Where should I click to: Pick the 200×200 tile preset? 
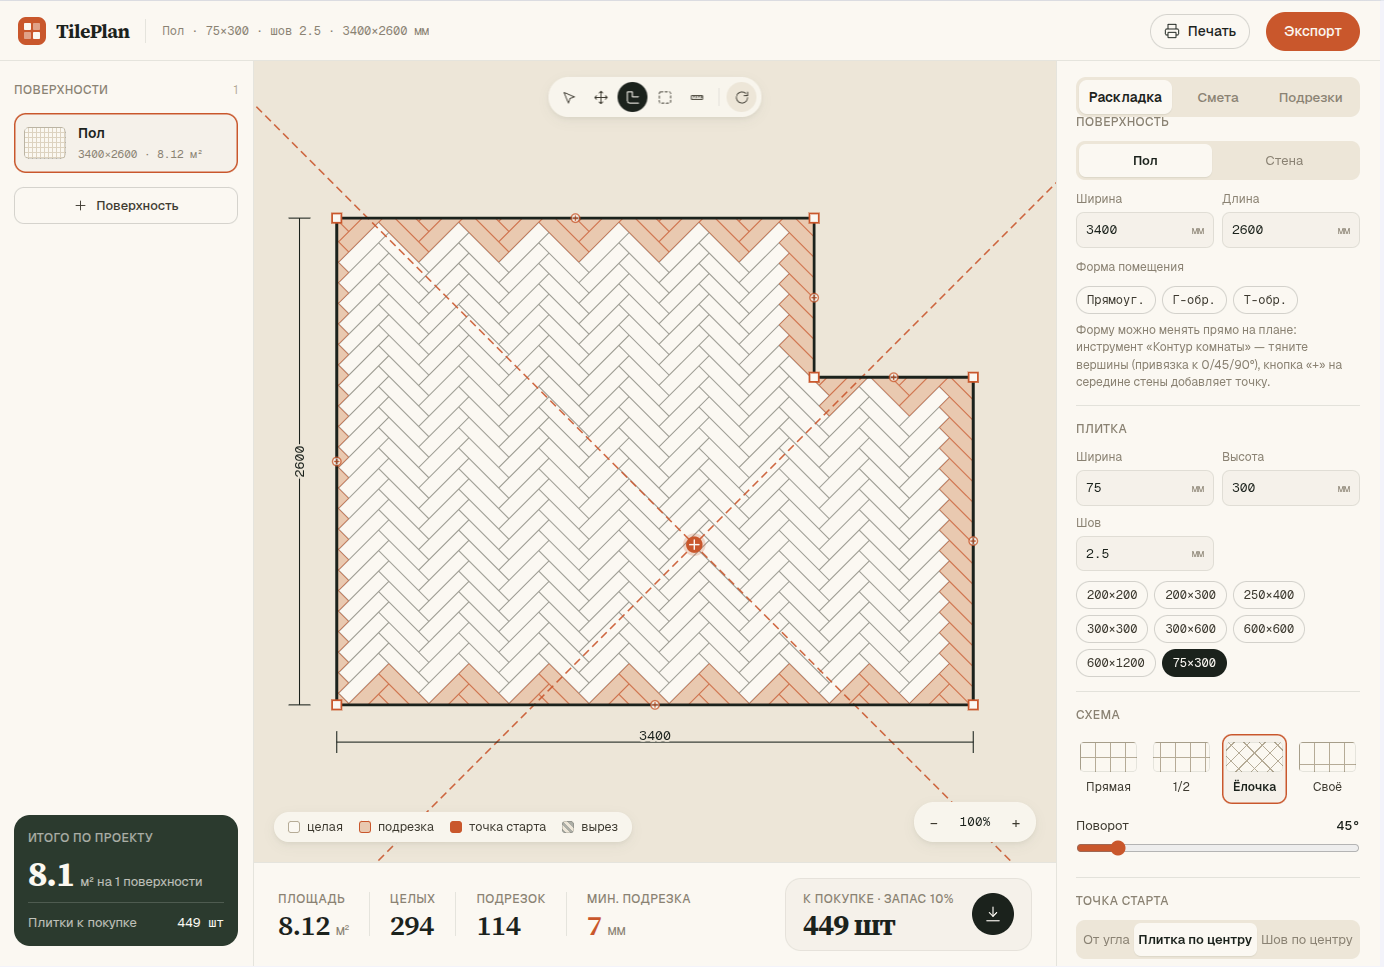(x=1112, y=595)
